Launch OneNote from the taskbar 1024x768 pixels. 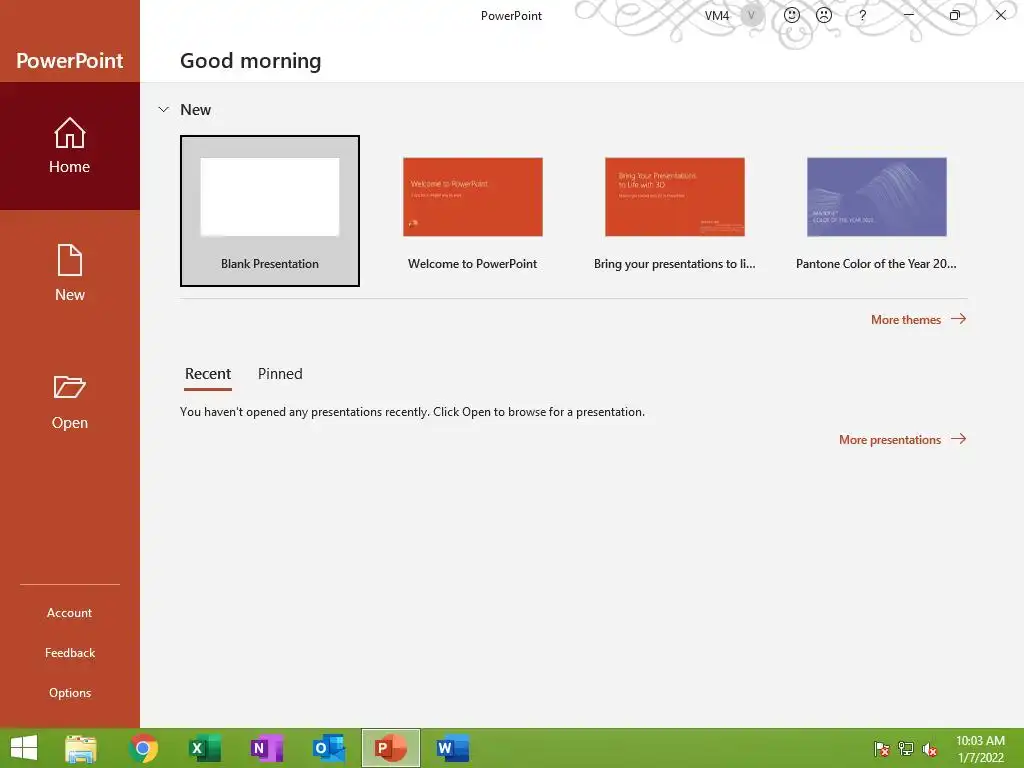(266, 748)
